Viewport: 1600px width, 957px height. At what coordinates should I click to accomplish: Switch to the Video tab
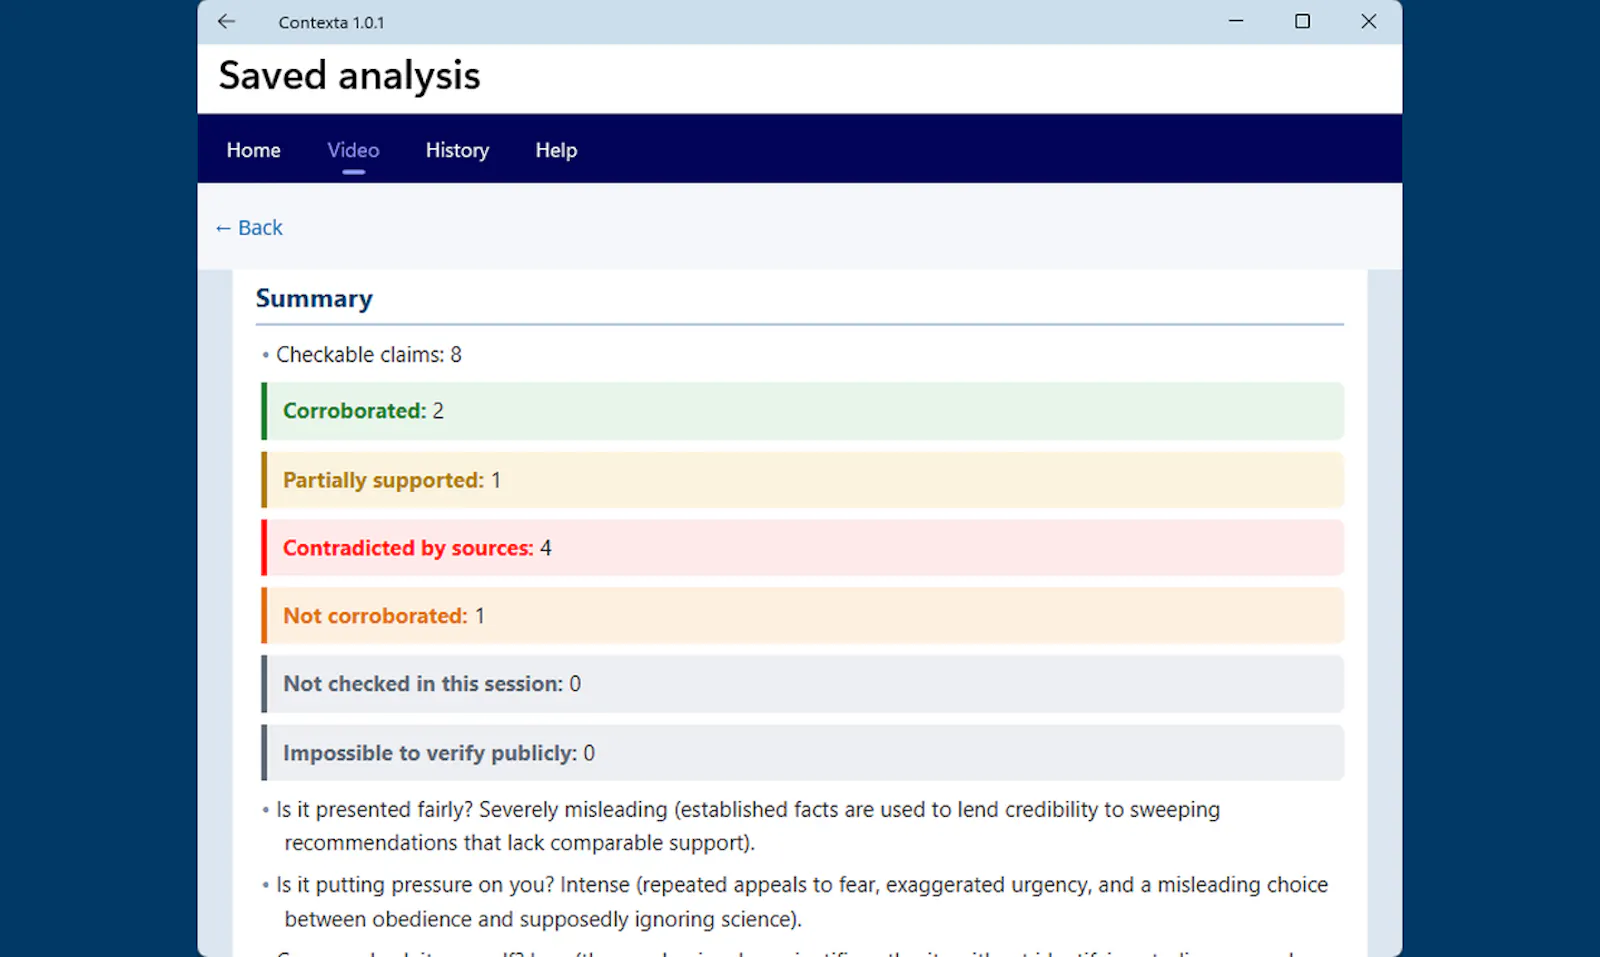pyautogui.click(x=353, y=150)
